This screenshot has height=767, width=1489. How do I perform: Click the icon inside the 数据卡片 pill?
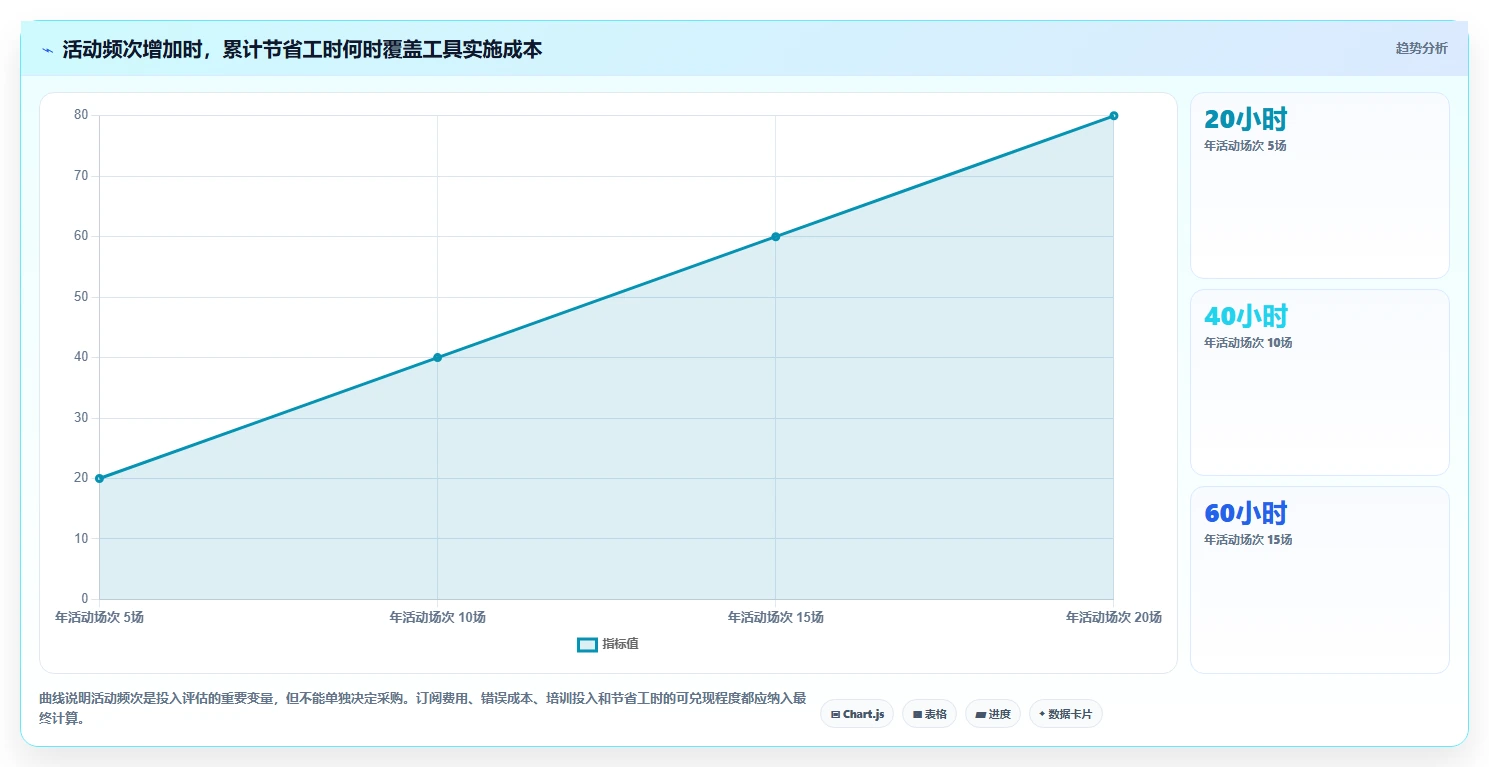coord(1042,714)
